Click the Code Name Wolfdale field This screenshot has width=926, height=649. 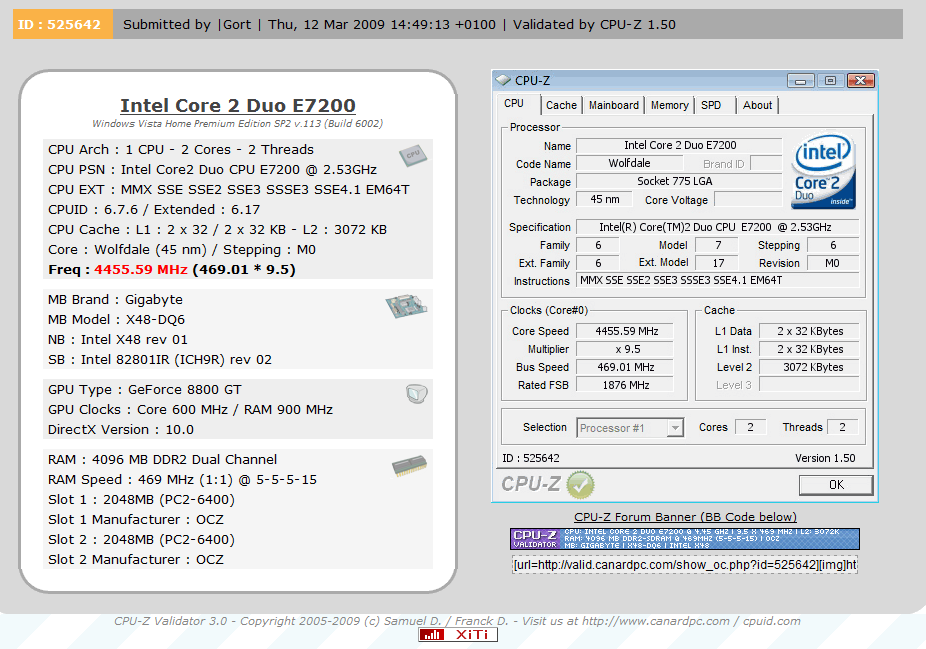[630, 164]
